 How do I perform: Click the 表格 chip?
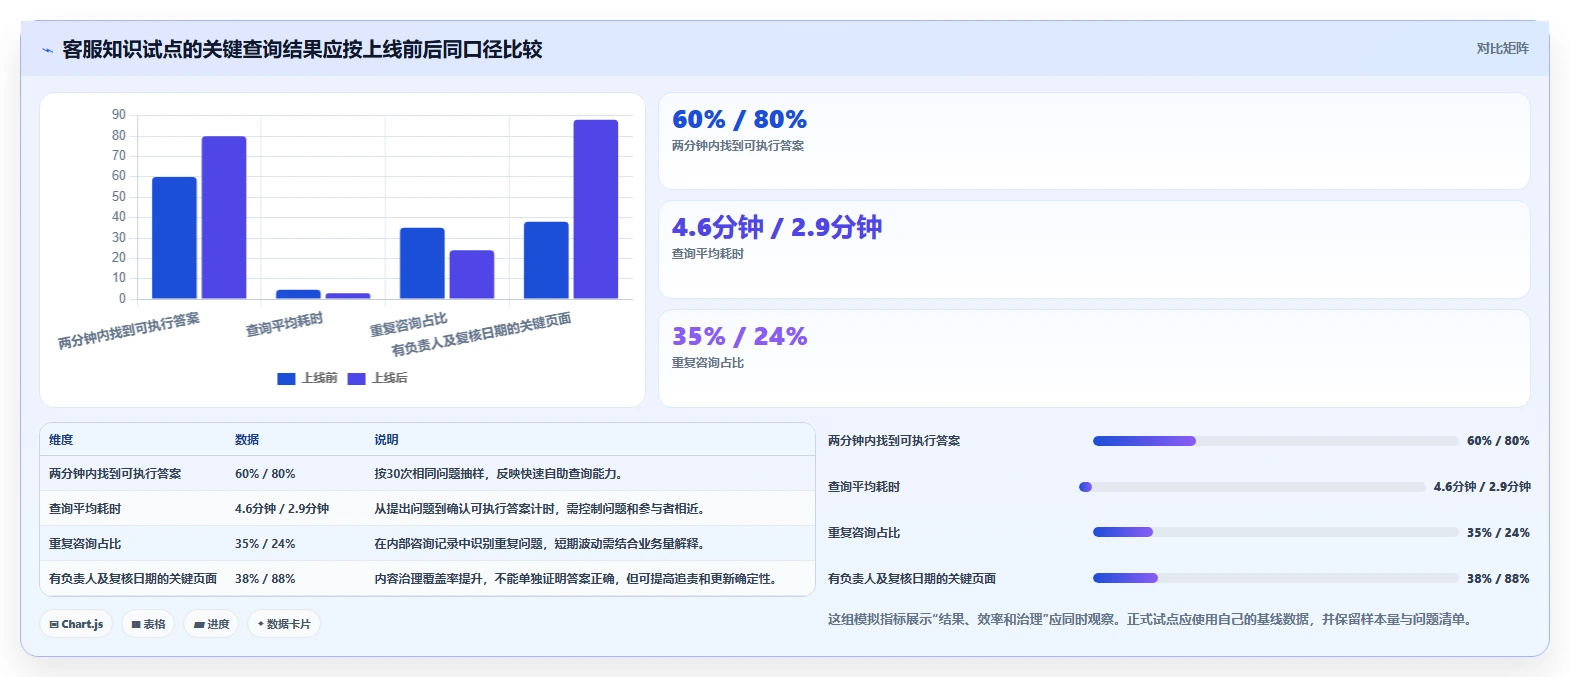(x=148, y=624)
